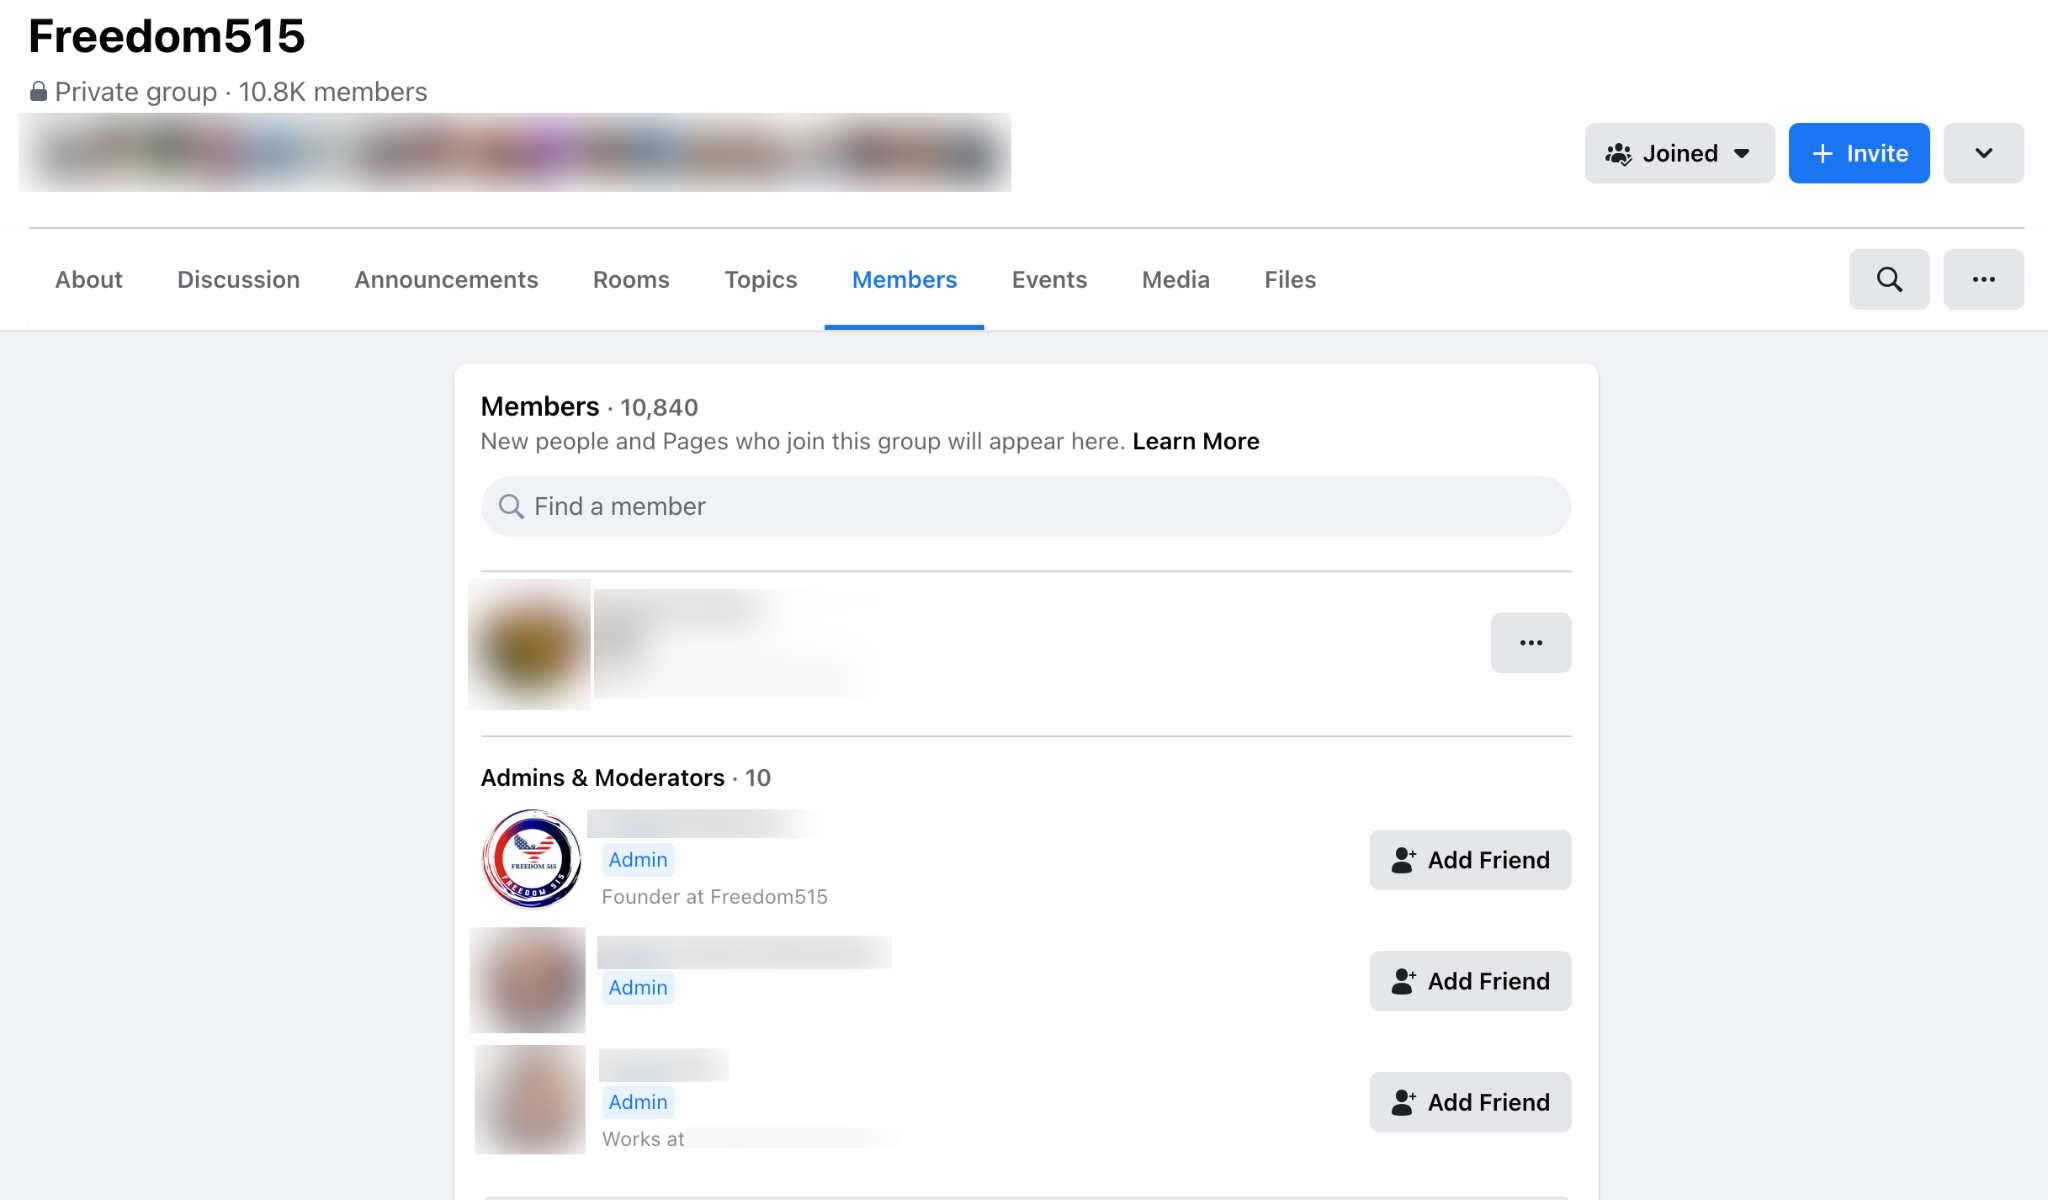Click the Joined membership people icon
This screenshot has width=2048, height=1200.
tap(1620, 152)
